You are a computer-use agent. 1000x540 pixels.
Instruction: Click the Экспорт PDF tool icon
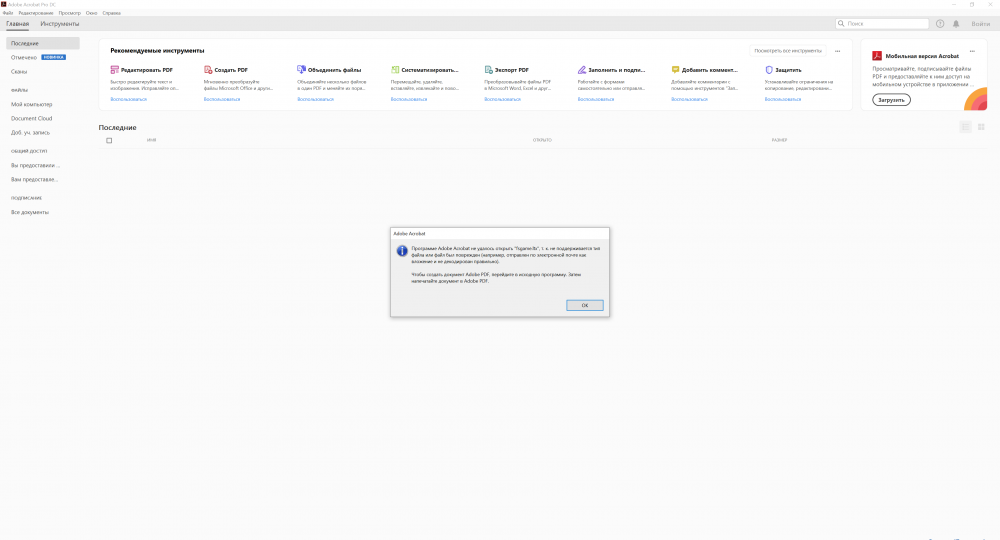point(489,69)
